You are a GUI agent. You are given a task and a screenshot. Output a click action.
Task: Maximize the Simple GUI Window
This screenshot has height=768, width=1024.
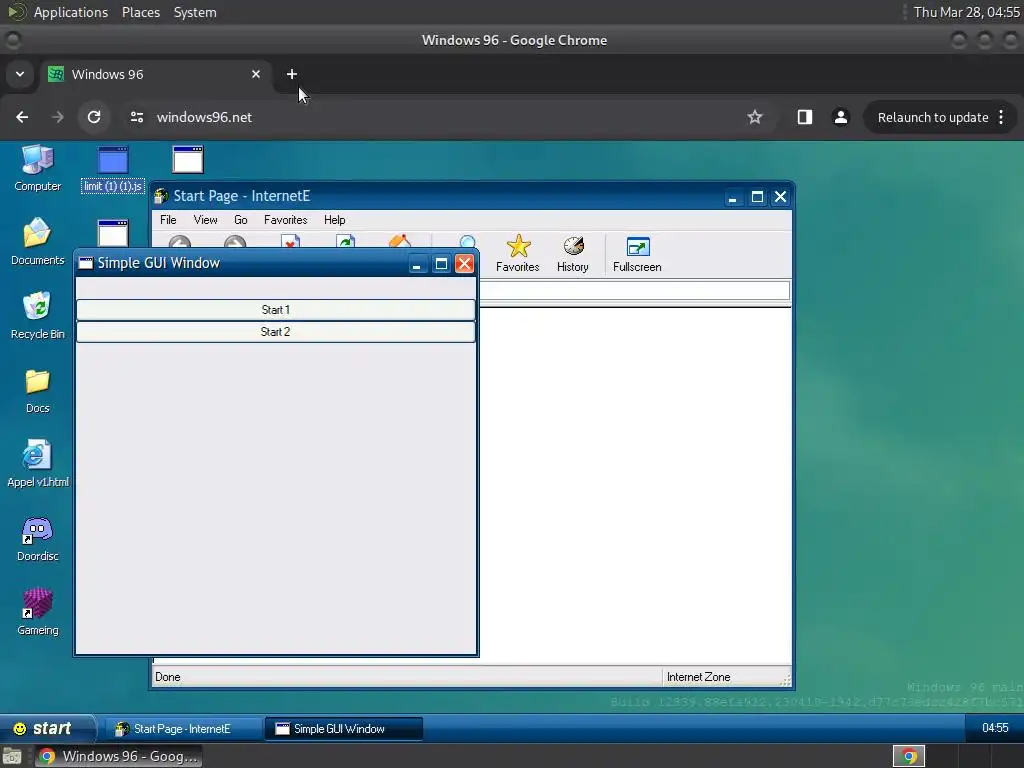click(x=441, y=264)
